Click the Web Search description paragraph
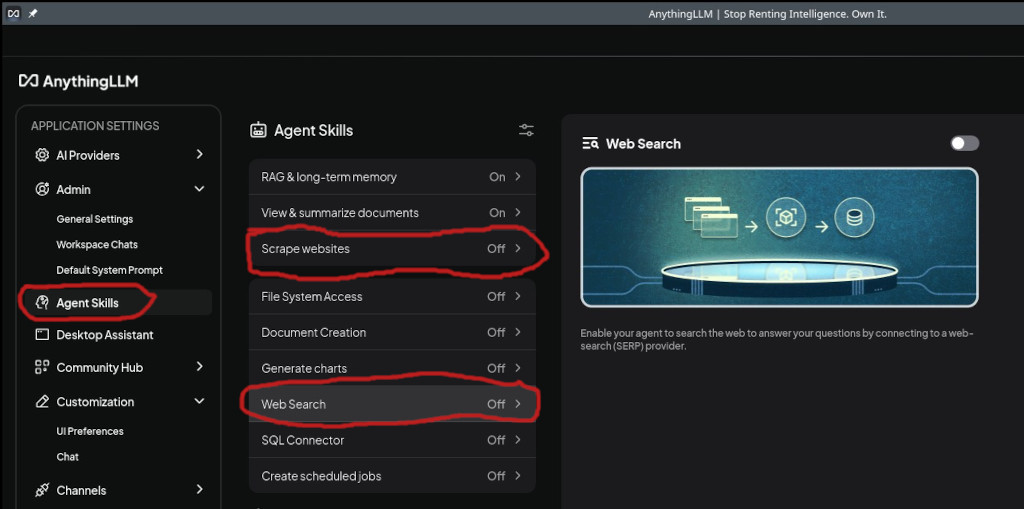The image size is (1024, 509). [776, 340]
